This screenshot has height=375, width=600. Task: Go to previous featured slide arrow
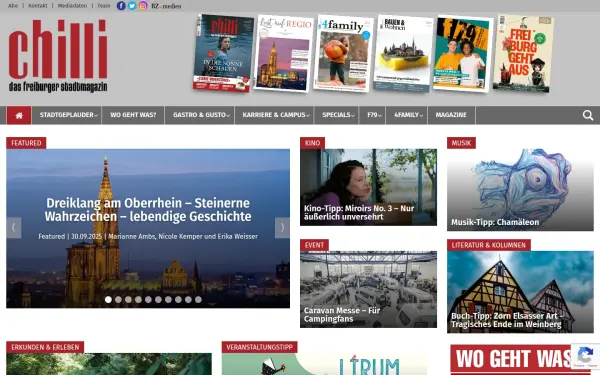coord(13,228)
